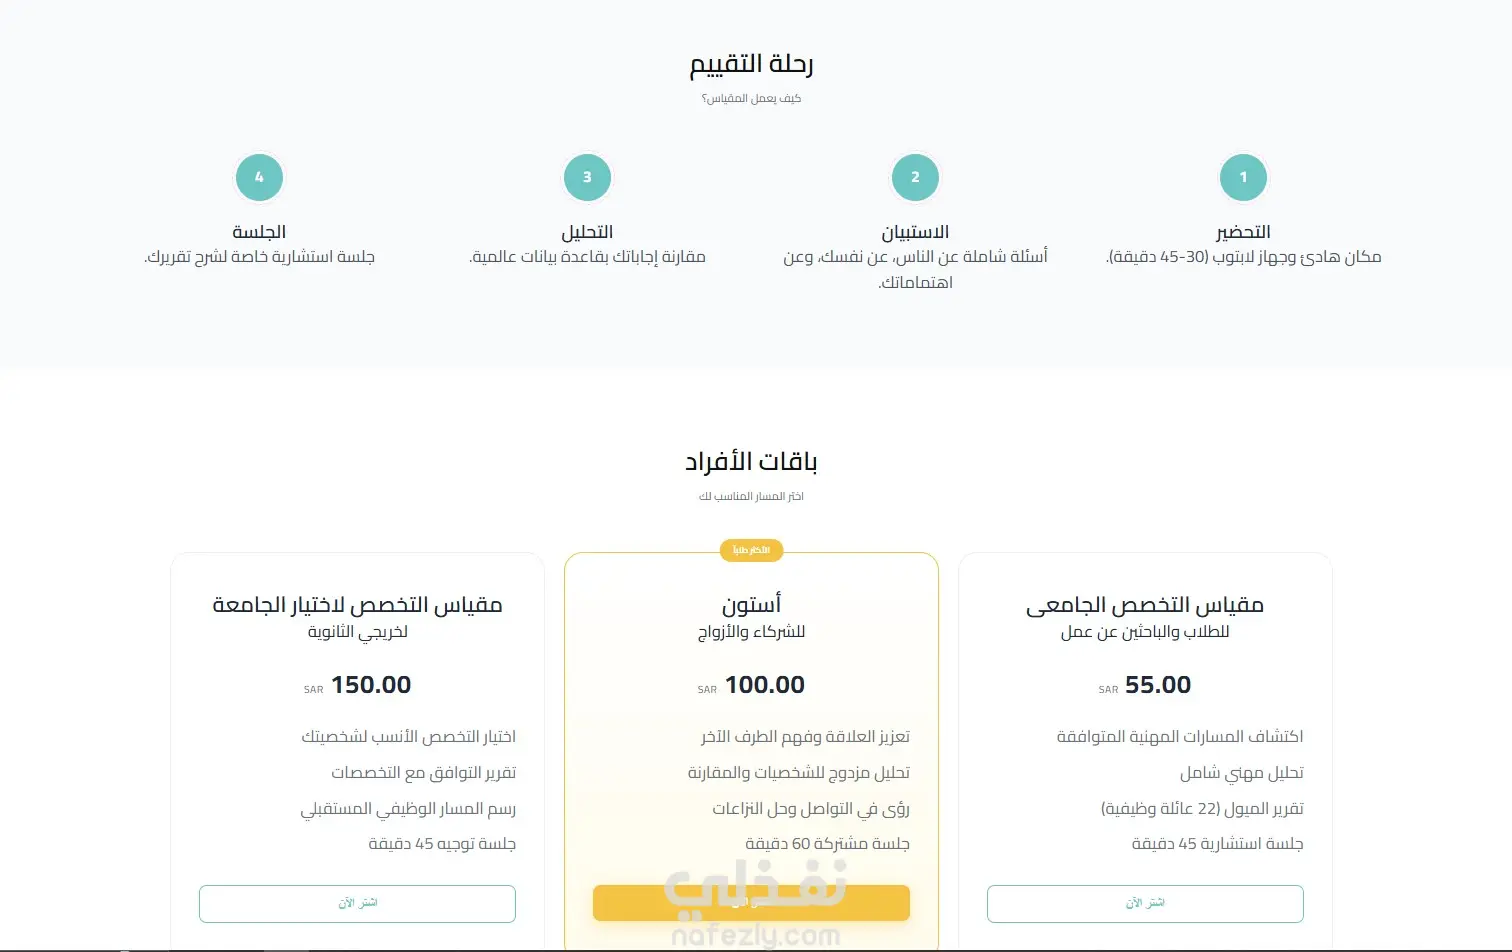Click the step 2 circle icon
Viewport: 1512px width, 952px height.
915,178
